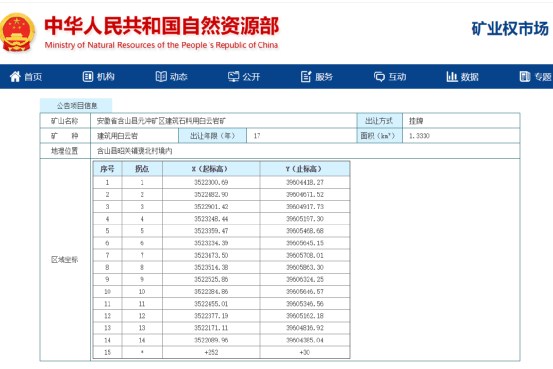Click the X（起标高）column header

tap(211, 169)
